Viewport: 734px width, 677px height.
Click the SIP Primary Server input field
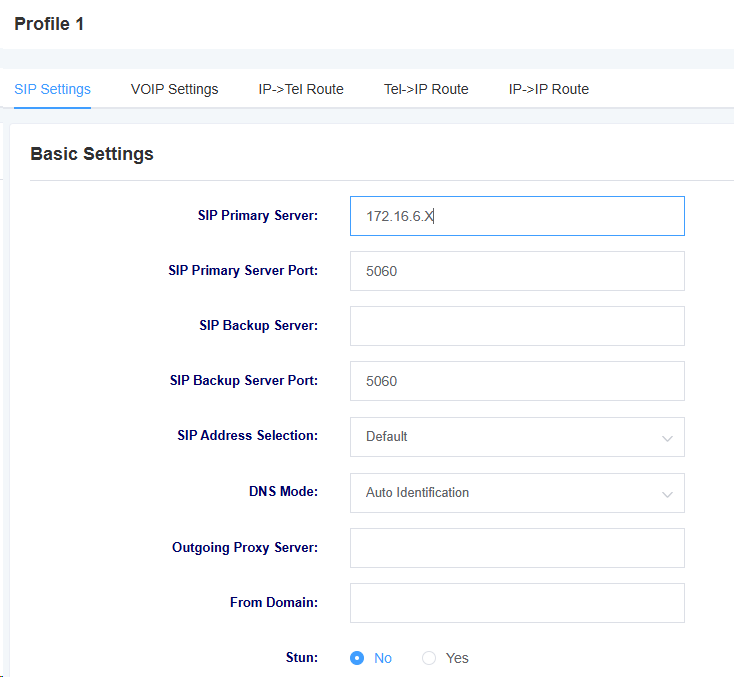tap(517, 216)
